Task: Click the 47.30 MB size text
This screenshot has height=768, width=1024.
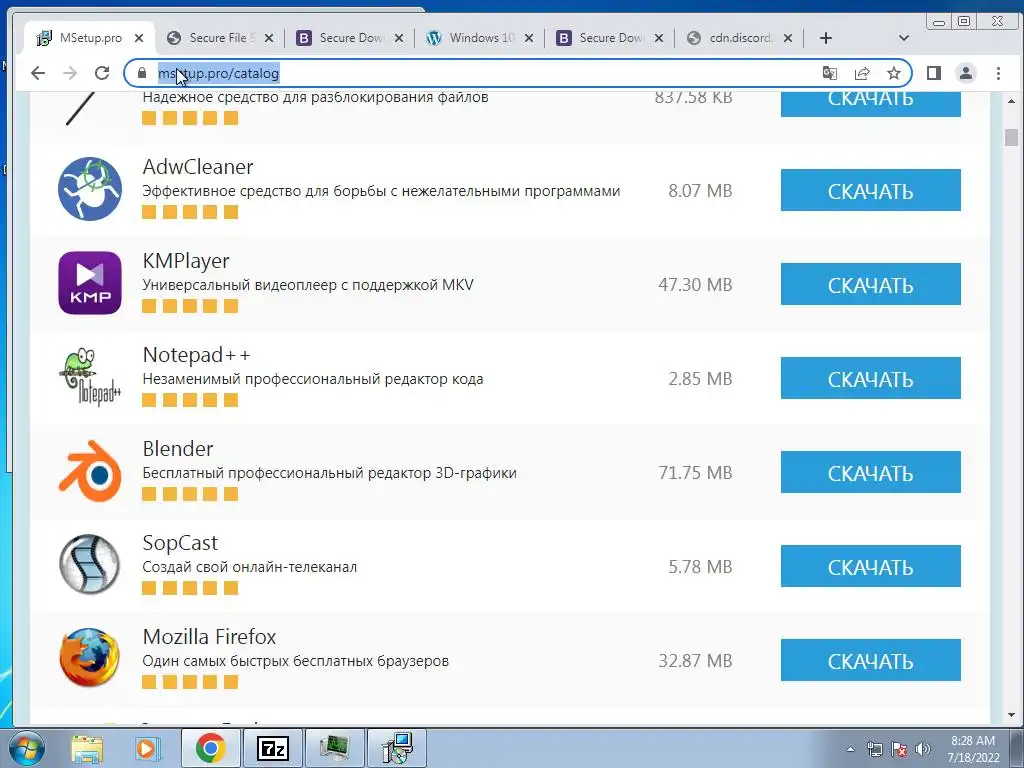Action: coord(695,284)
